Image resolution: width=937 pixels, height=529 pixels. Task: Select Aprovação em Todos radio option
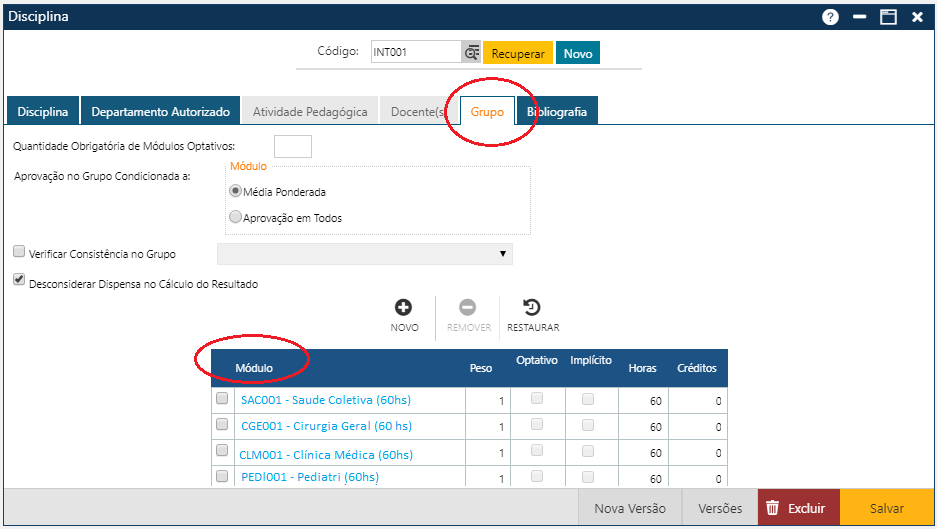pos(236,217)
